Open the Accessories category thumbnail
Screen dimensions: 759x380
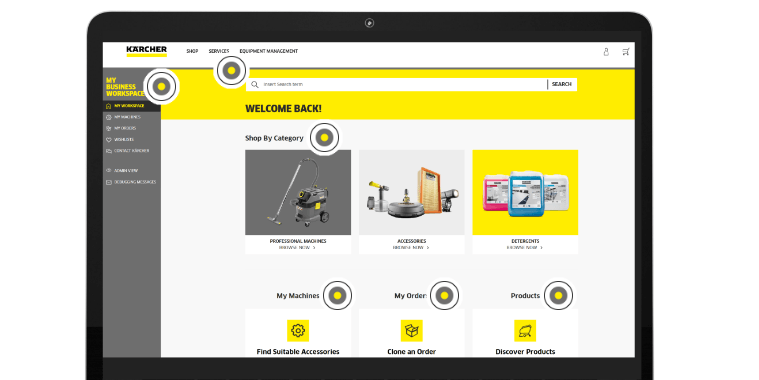pos(411,192)
